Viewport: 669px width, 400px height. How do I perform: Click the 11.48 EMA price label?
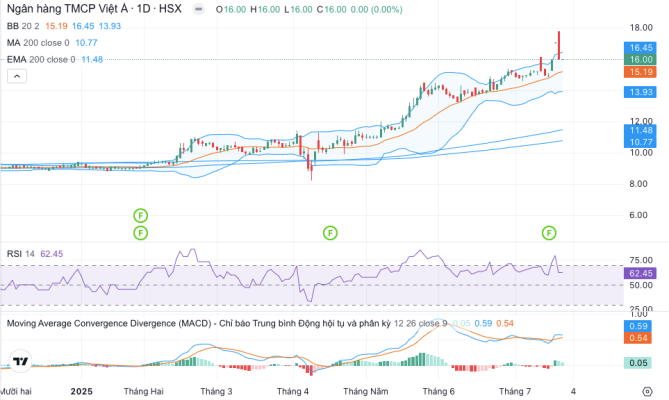pos(640,130)
